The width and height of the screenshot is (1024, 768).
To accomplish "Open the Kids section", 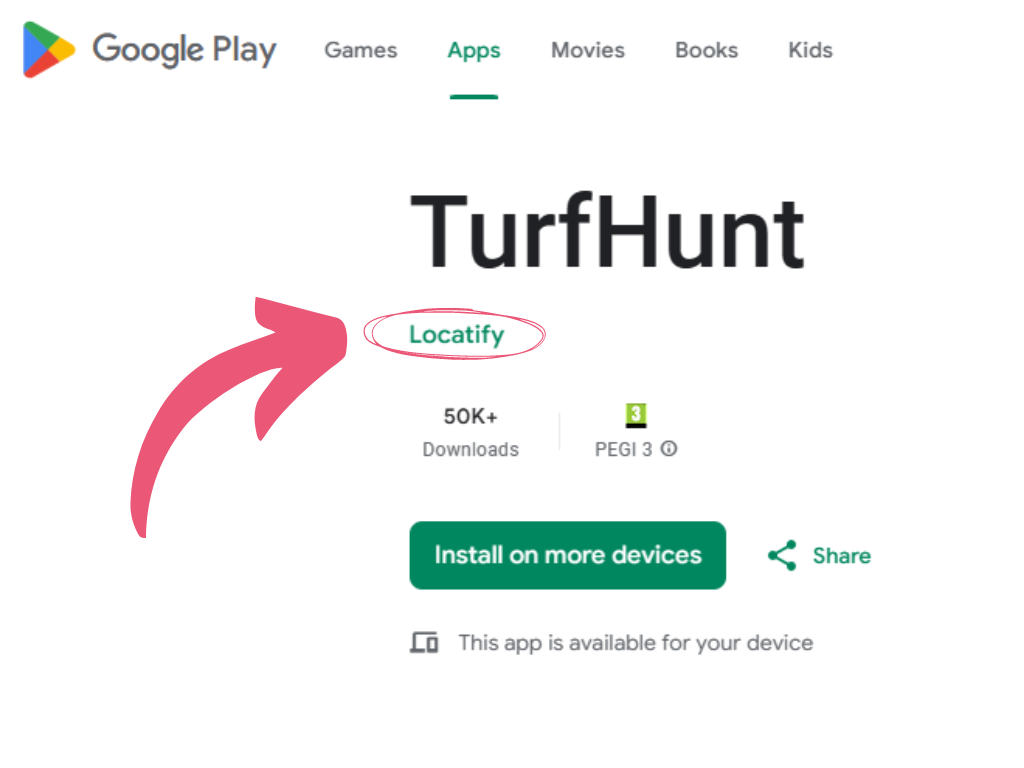I will [809, 50].
